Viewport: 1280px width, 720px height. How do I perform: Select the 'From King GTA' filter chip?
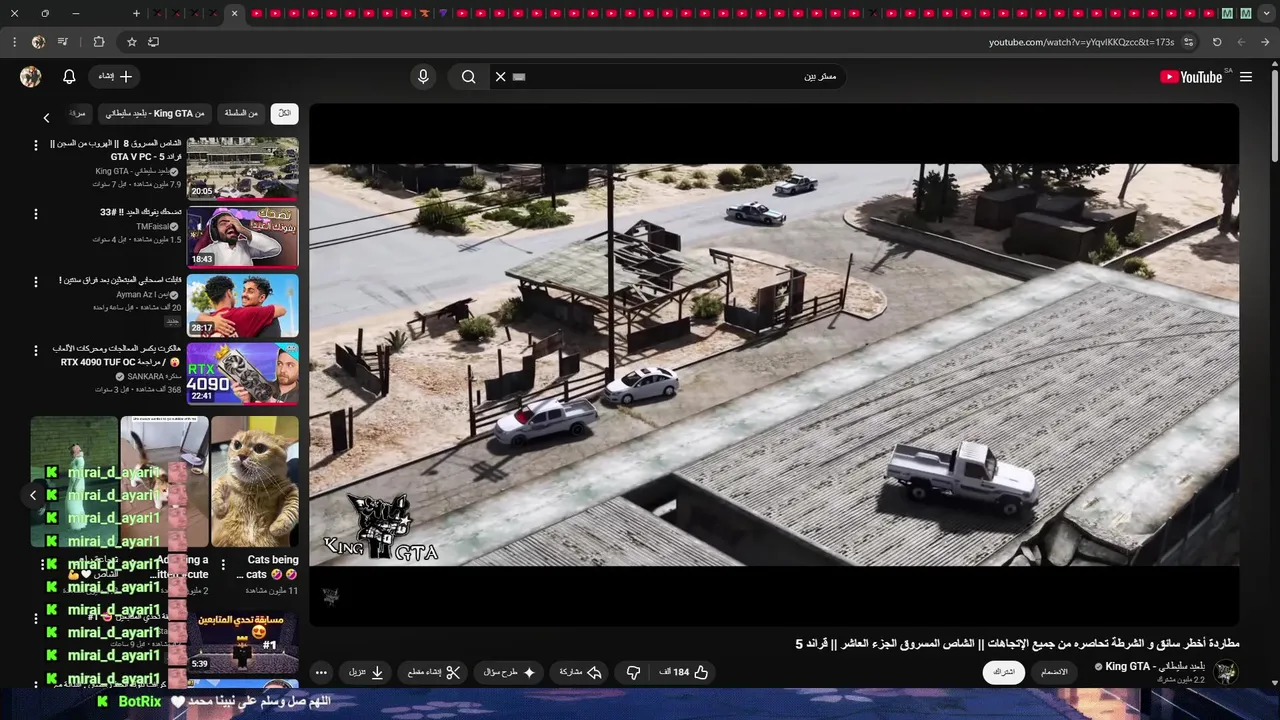pos(155,113)
